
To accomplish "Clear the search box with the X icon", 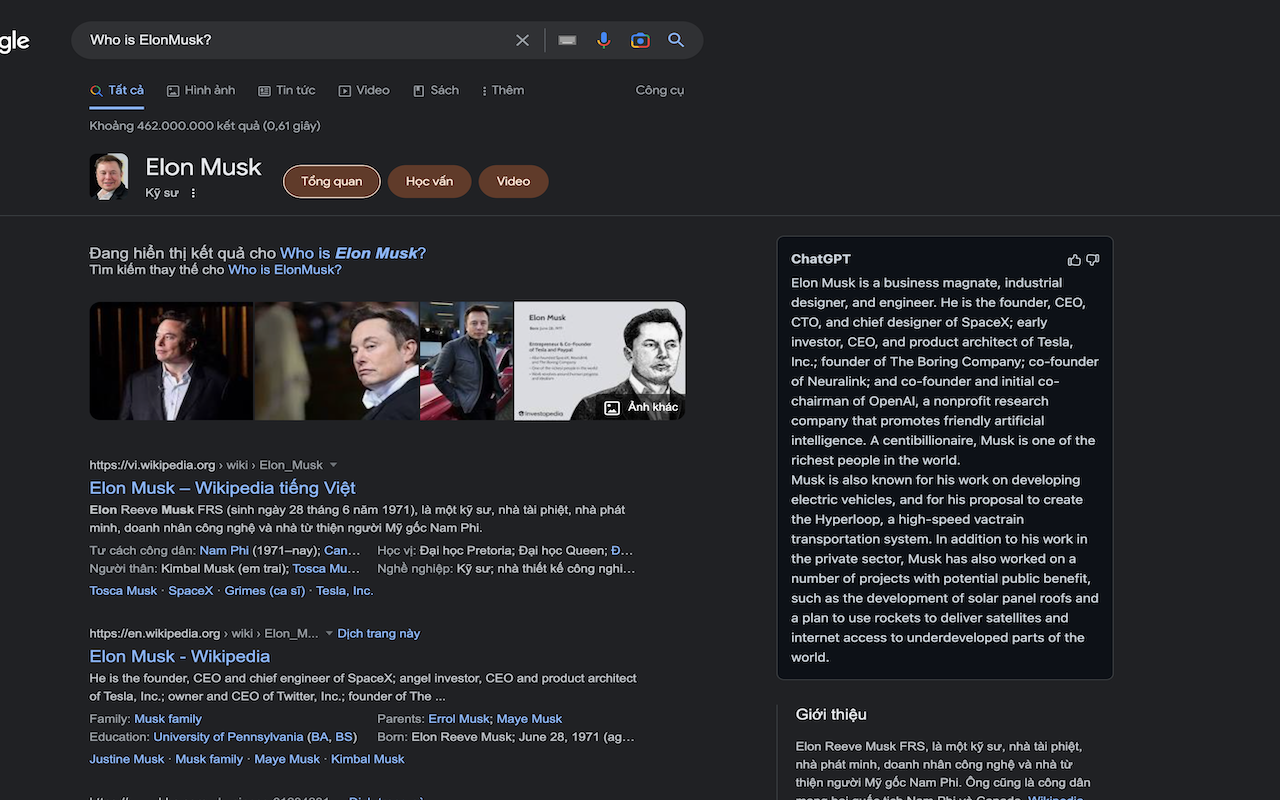I will 522,40.
